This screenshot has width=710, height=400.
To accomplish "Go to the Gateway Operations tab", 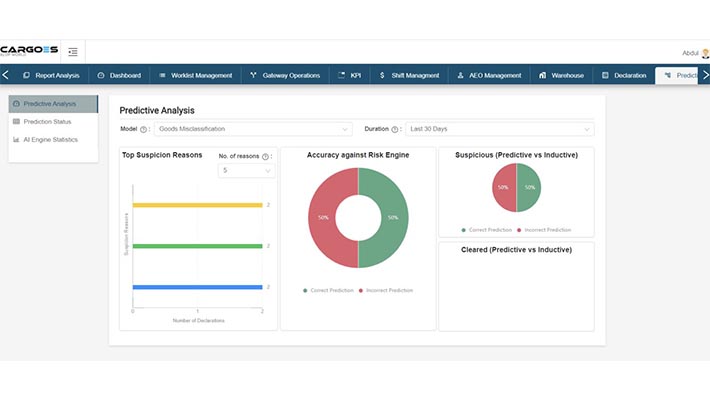I will tap(285, 75).
